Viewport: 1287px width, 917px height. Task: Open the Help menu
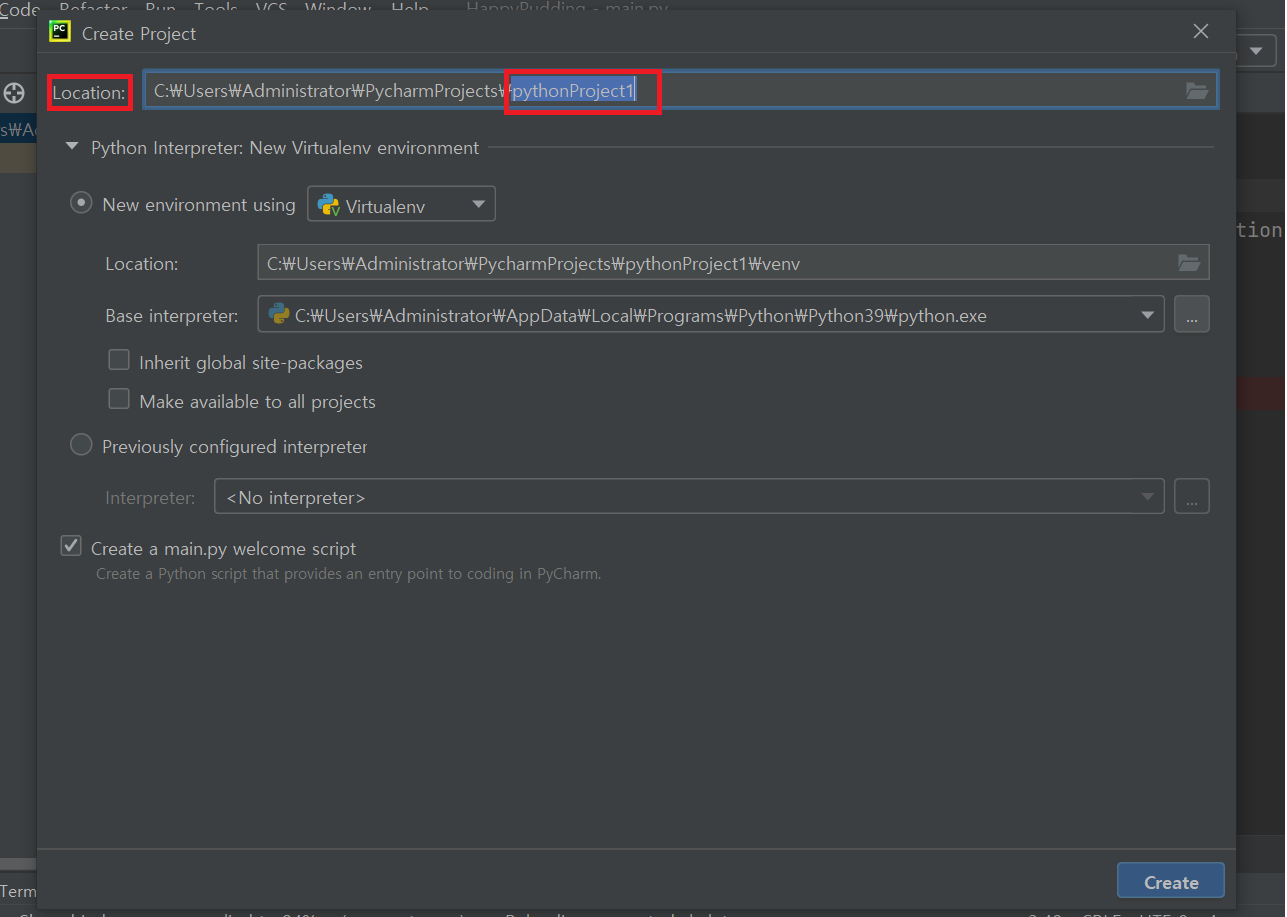coord(410,8)
